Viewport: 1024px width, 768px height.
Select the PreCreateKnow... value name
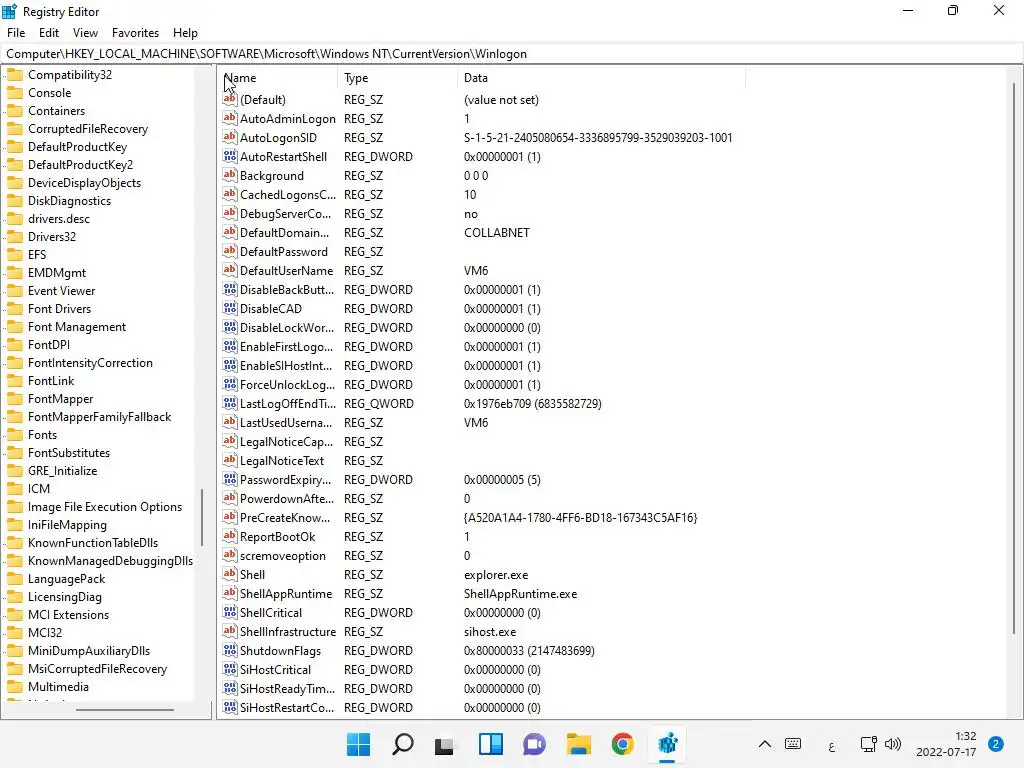click(285, 517)
